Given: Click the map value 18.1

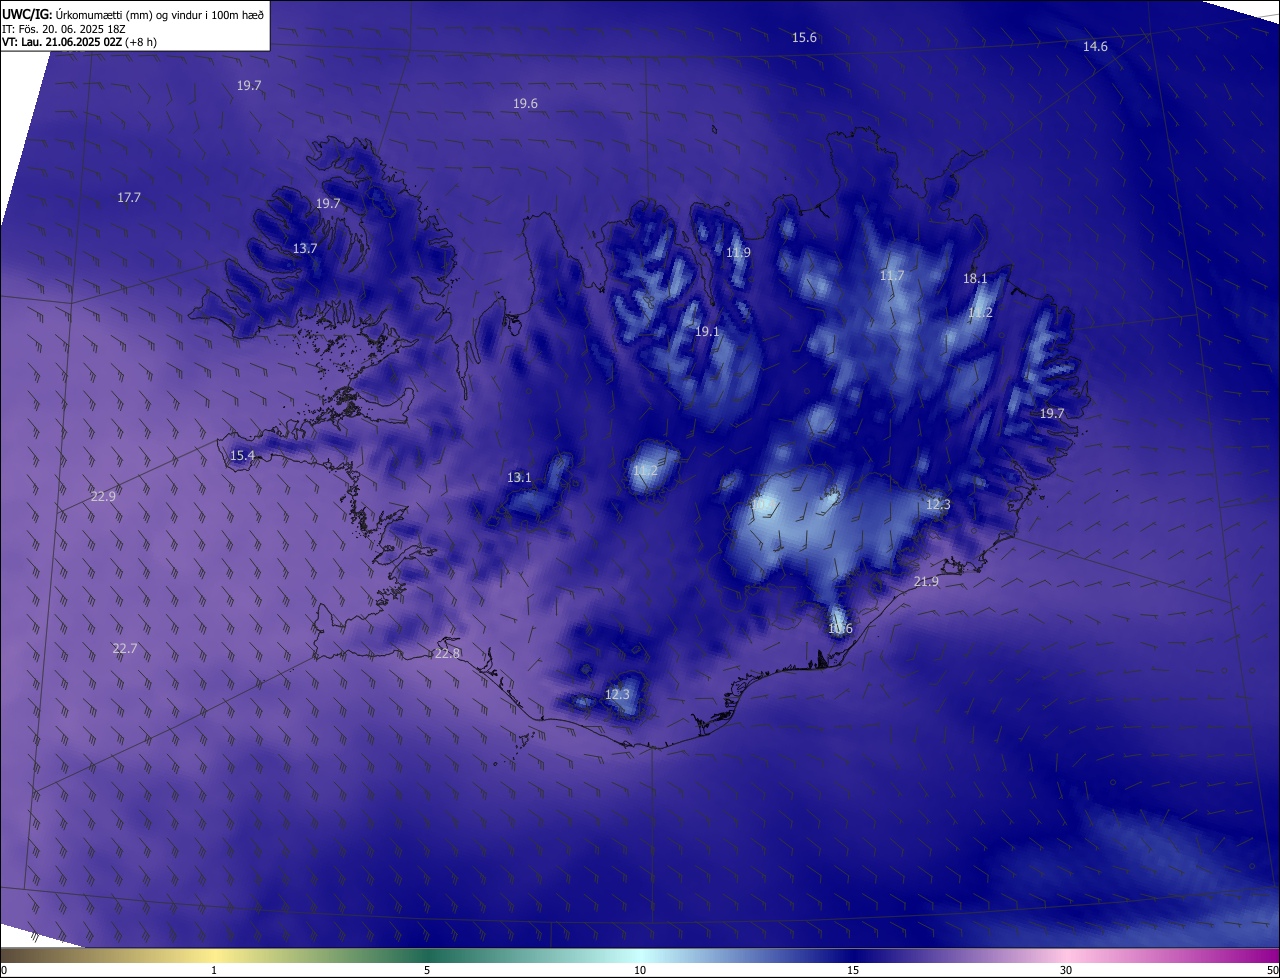Looking at the screenshot, I should coord(975,279).
